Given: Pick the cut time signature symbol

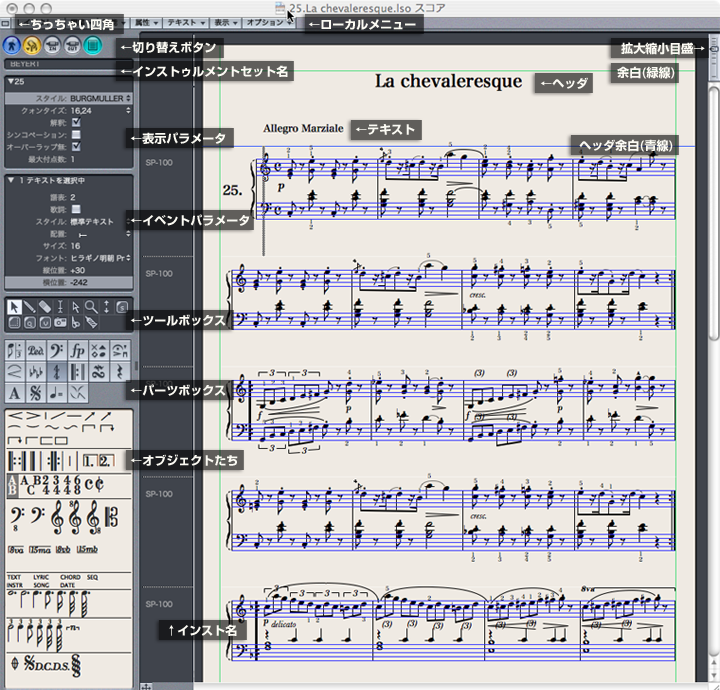Looking at the screenshot, I should click(99, 483).
